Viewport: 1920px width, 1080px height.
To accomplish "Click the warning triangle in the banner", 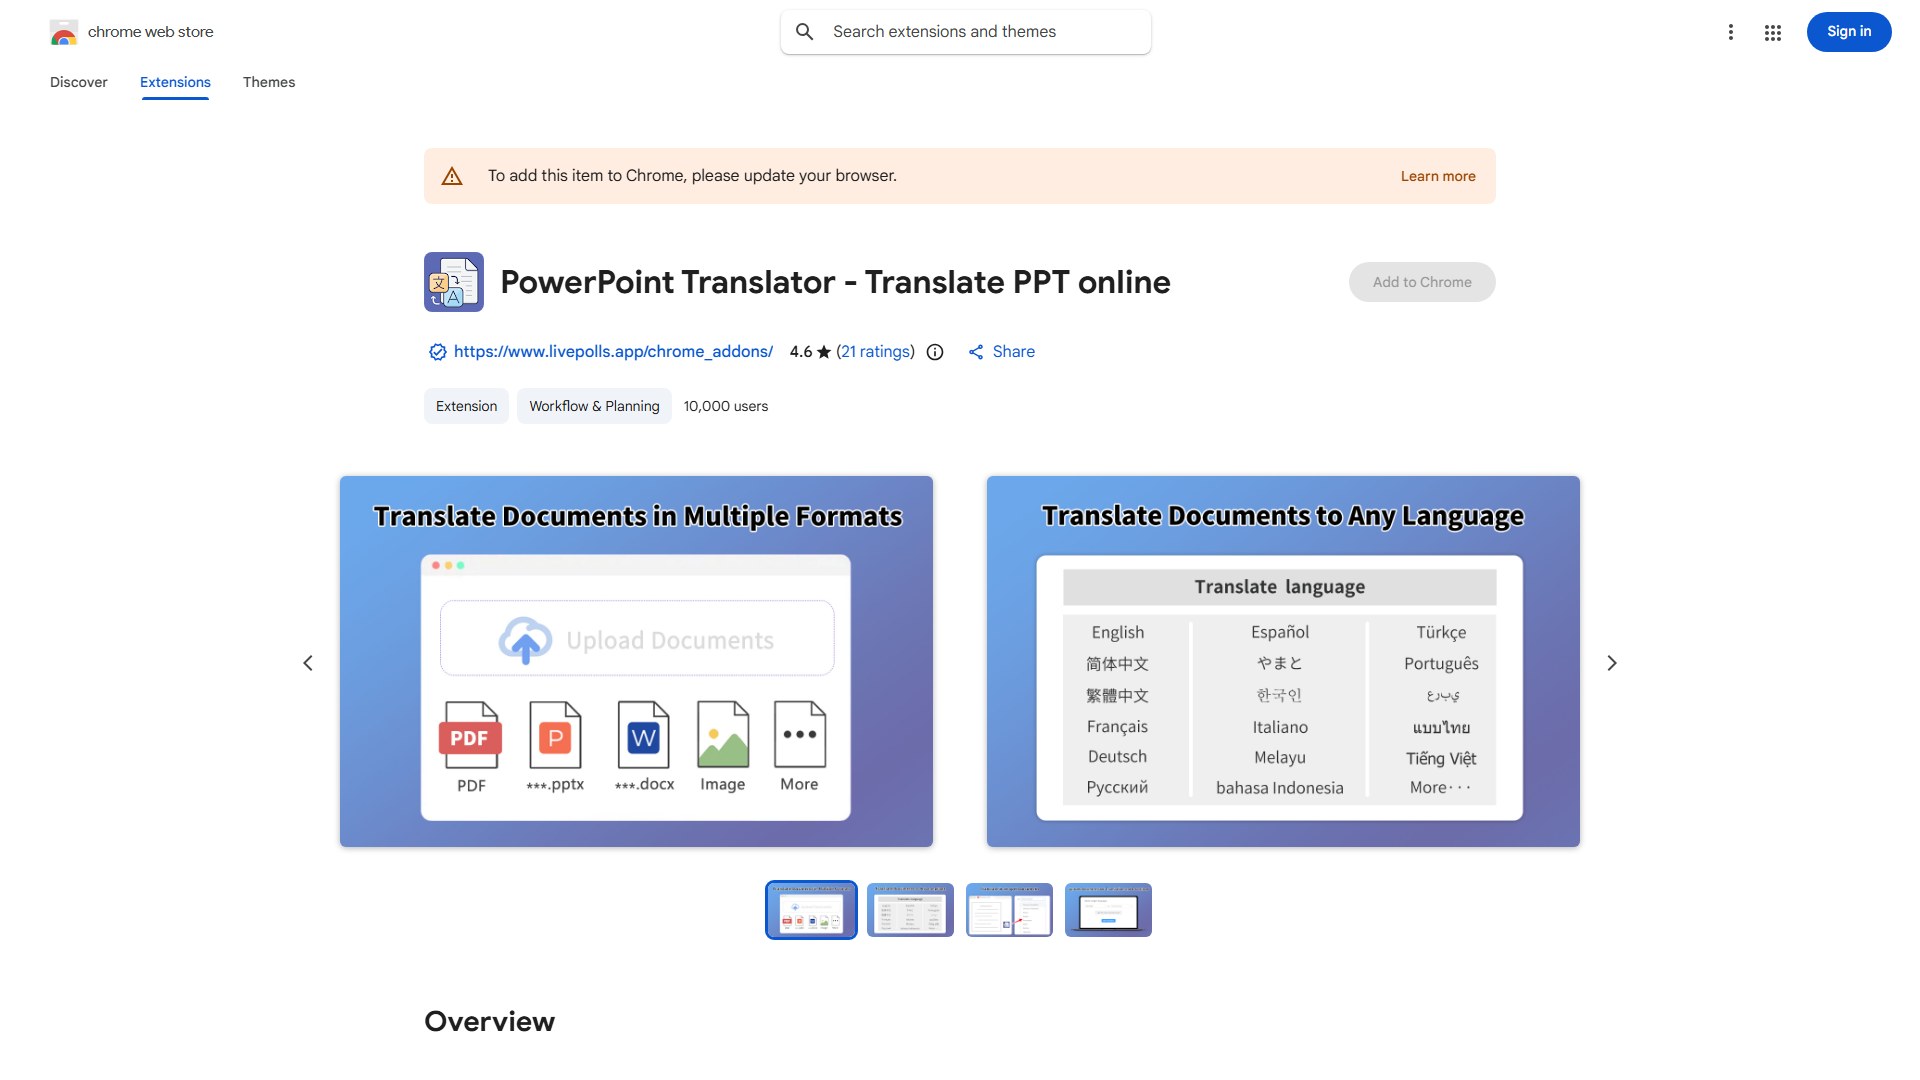I will click(452, 175).
